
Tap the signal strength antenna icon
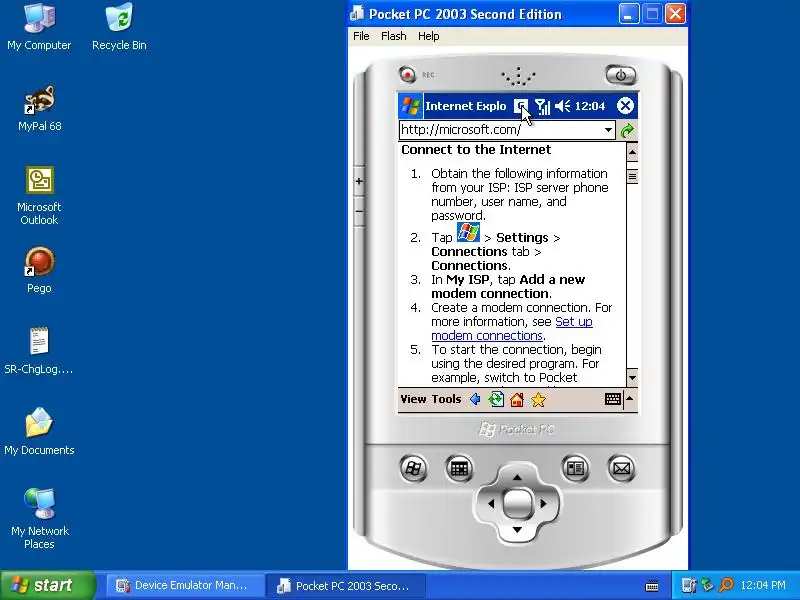coord(542,106)
